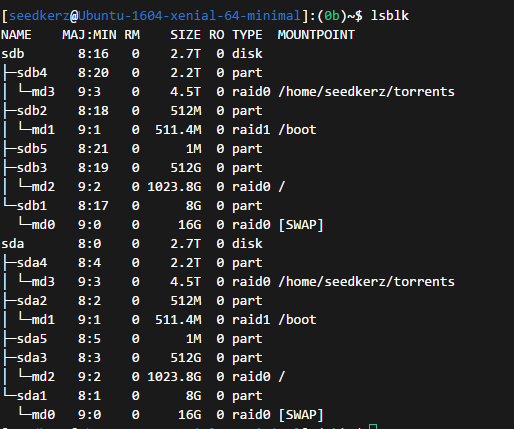Viewport: 514px width, 429px height.
Task: Click the 8:19 device number
Action: click(93, 168)
